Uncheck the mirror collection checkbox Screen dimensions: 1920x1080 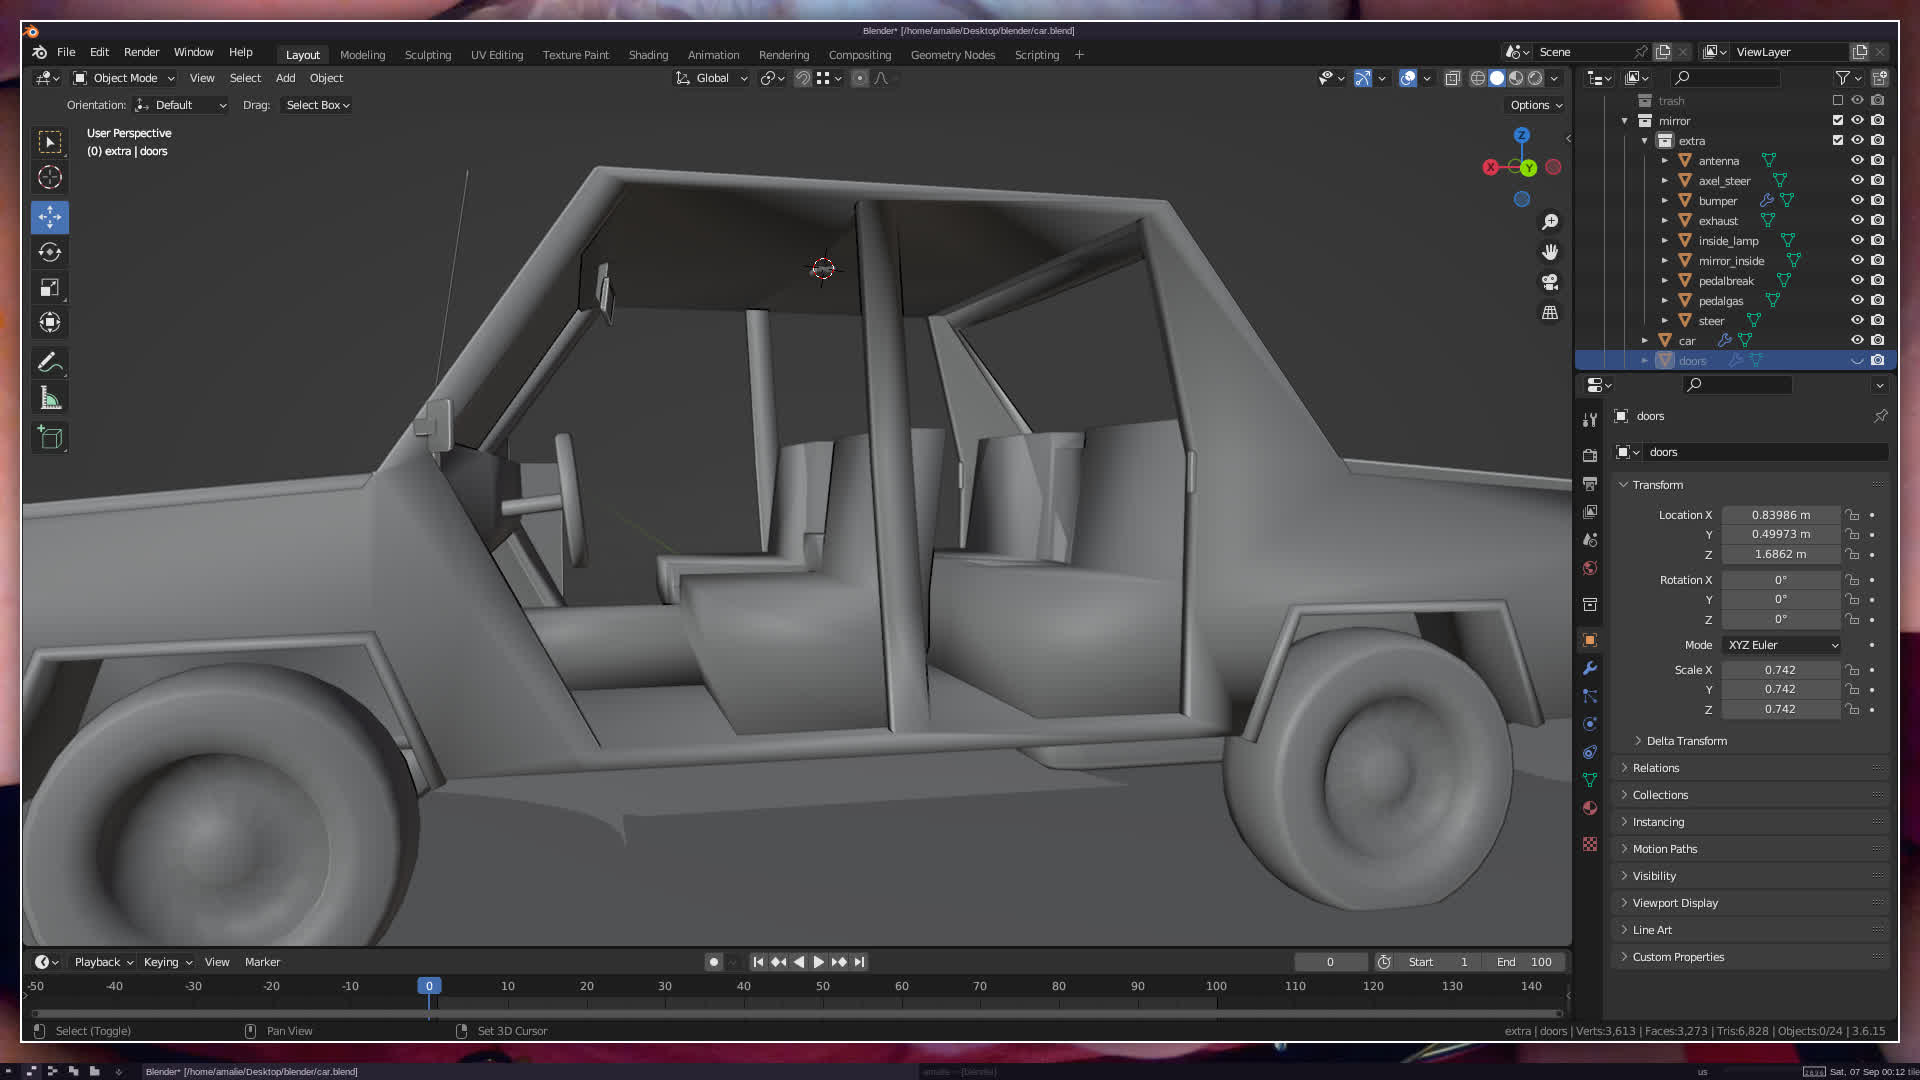(x=1838, y=120)
